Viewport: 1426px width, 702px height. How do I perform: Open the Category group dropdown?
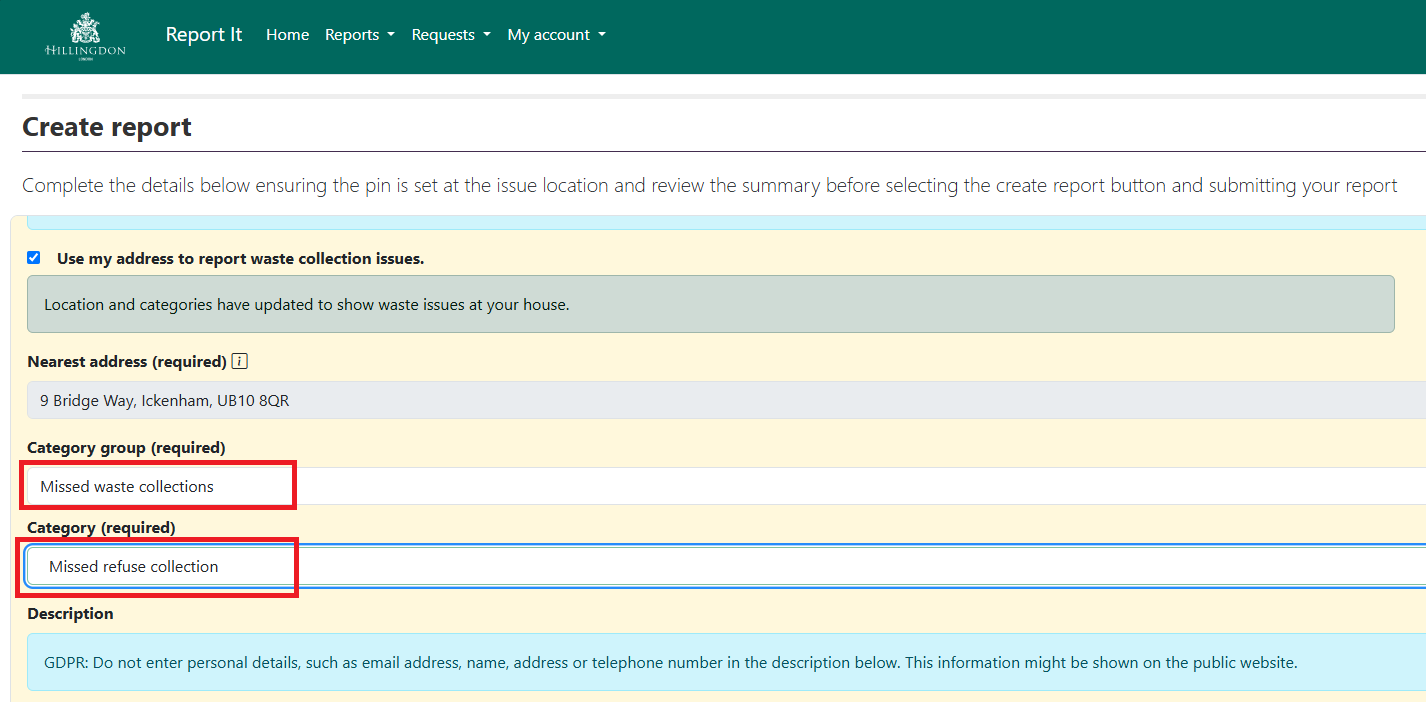coord(726,486)
